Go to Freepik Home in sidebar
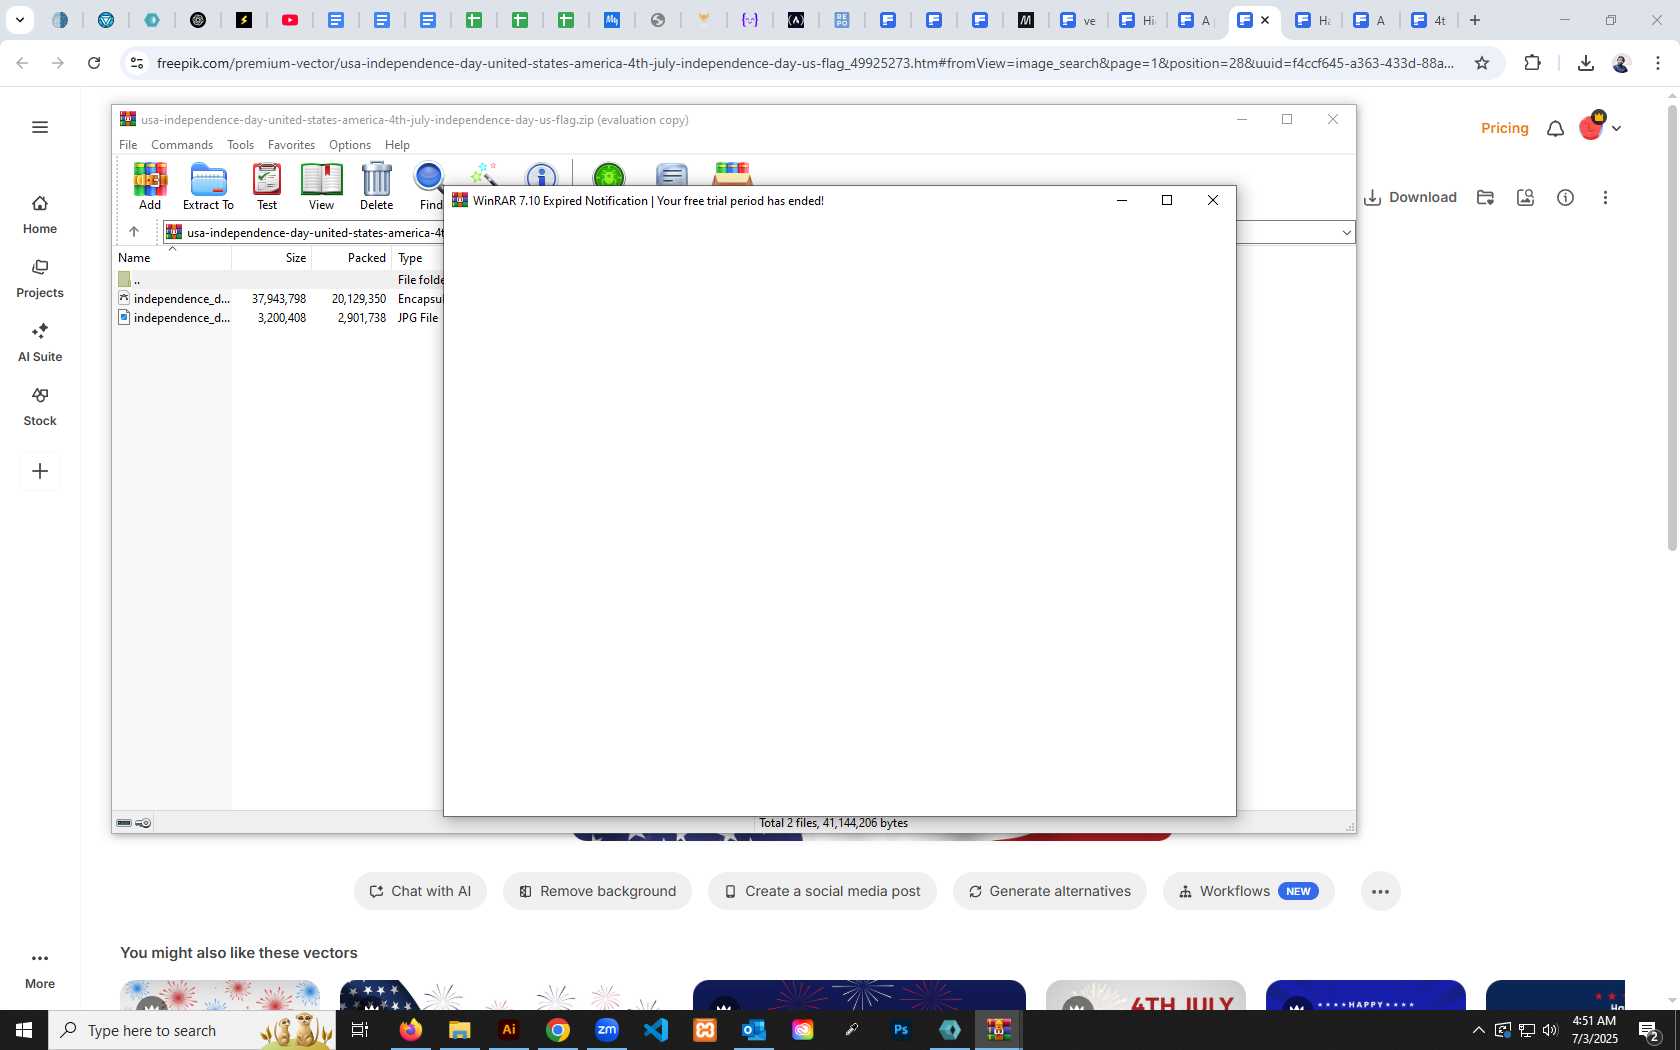The width and height of the screenshot is (1680, 1050). click(40, 215)
